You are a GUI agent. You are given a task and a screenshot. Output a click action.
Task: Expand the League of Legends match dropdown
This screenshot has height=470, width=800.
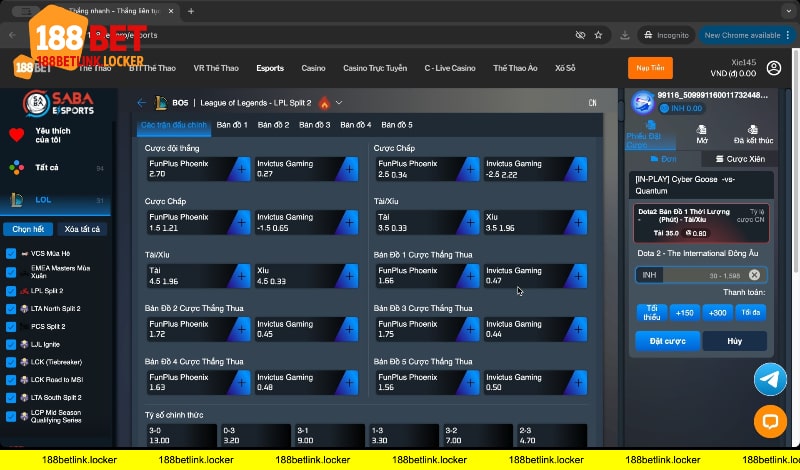(x=339, y=103)
